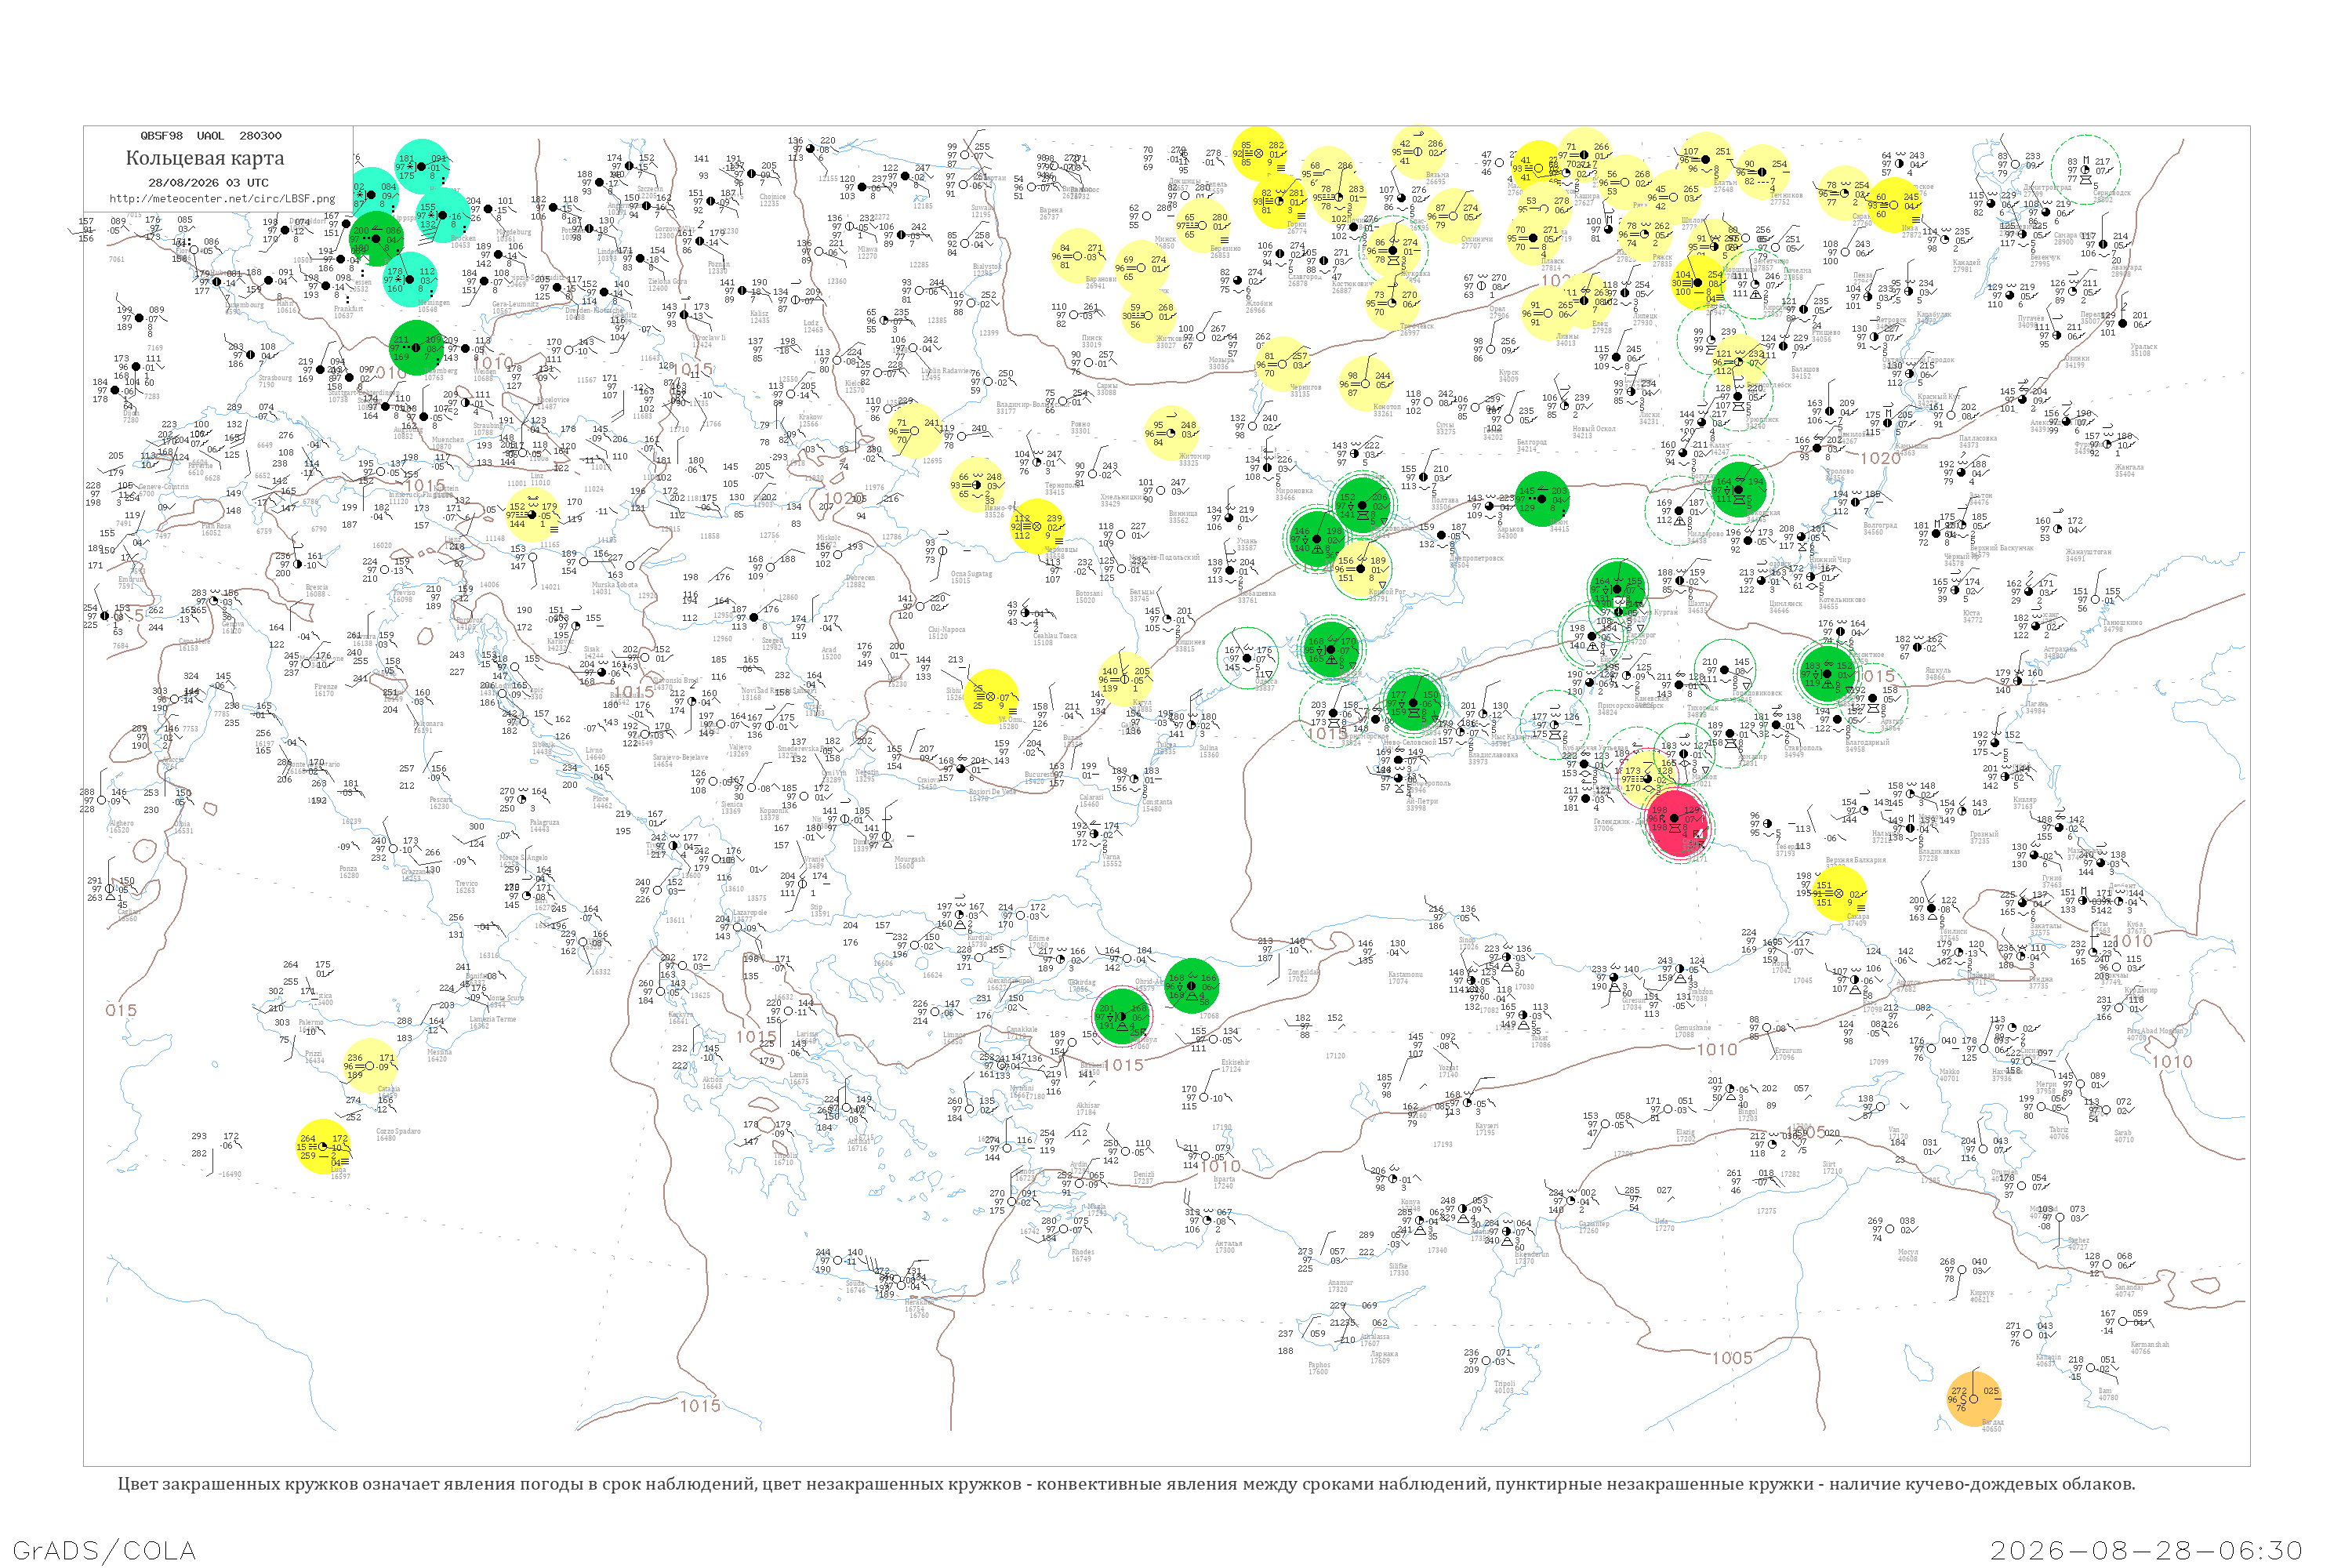Click the "GrADS/COLA" label in the footer
2352x1568 pixels.
coord(104,1550)
